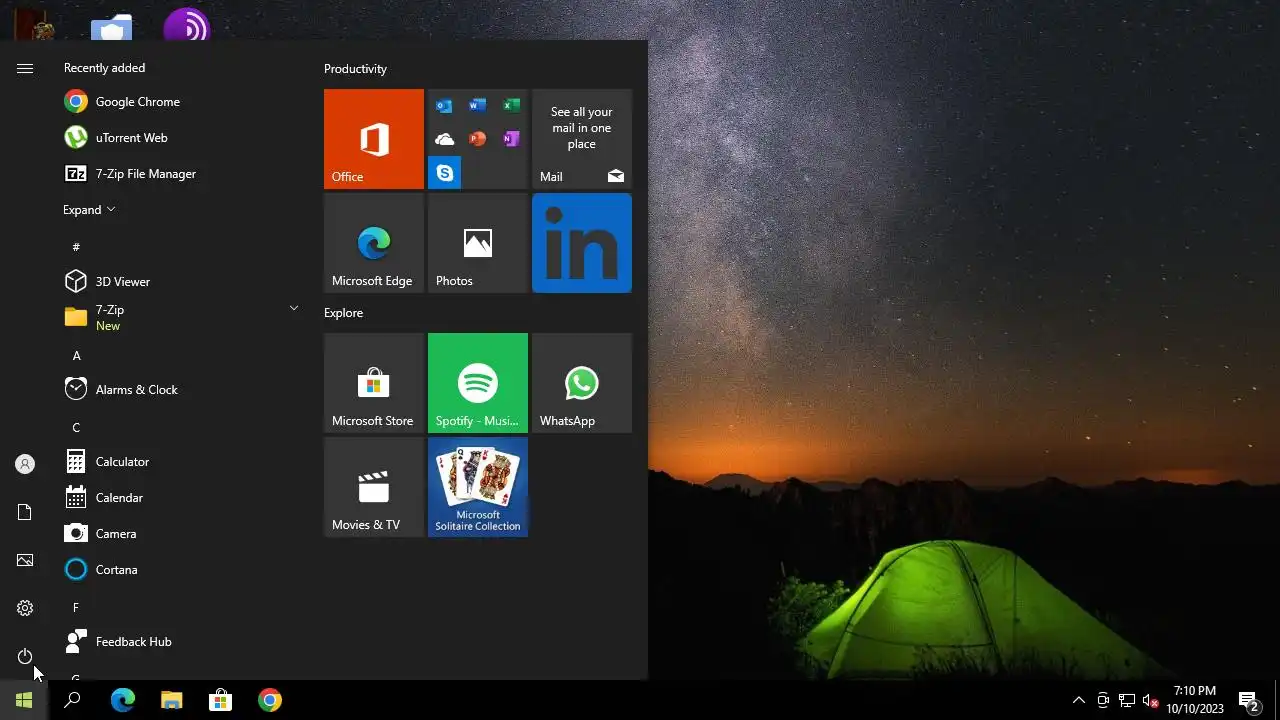Launch the Camera app
The image size is (1280, 720).
(x=181, y=534)
